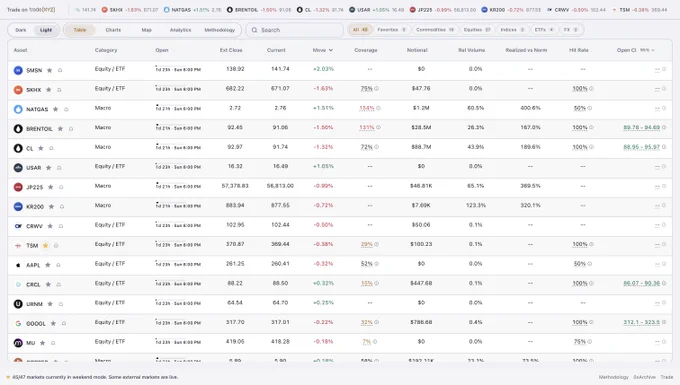Toggle SMSN alert bell
This screenshot has width=680, height=385.
(60, 70)
